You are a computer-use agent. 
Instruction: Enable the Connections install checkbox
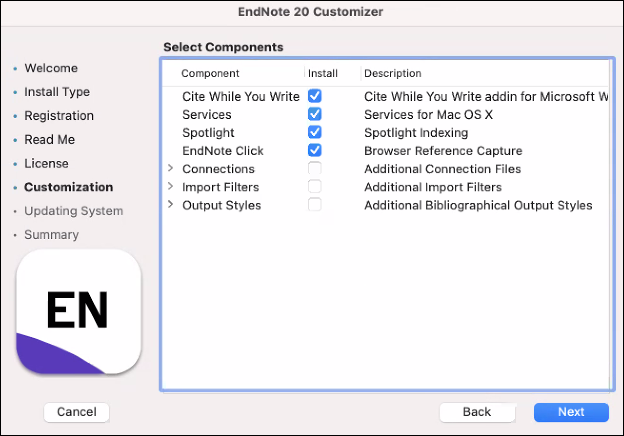(314, 169)
